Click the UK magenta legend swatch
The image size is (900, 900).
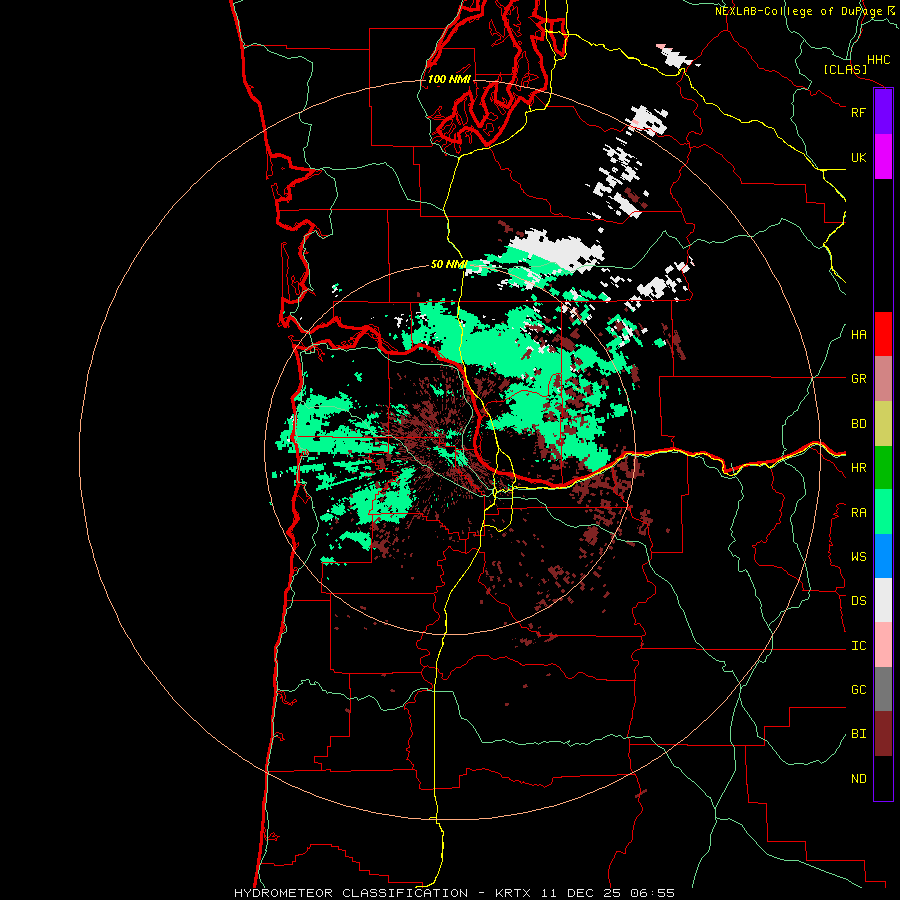[883, 157]
